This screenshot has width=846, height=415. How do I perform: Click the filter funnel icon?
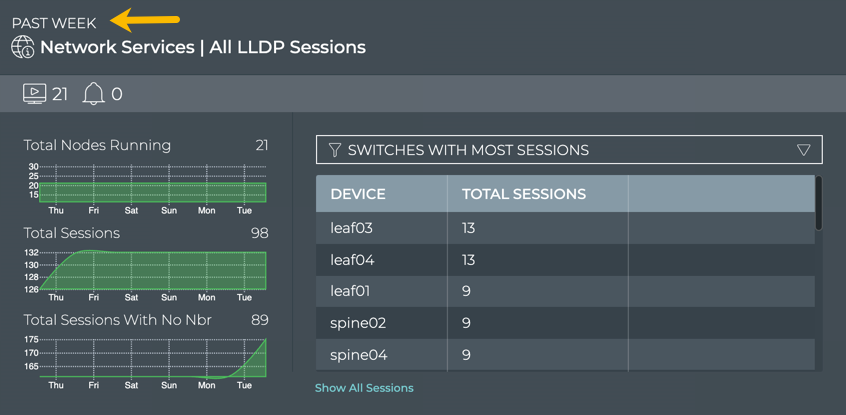click(335, 150)
